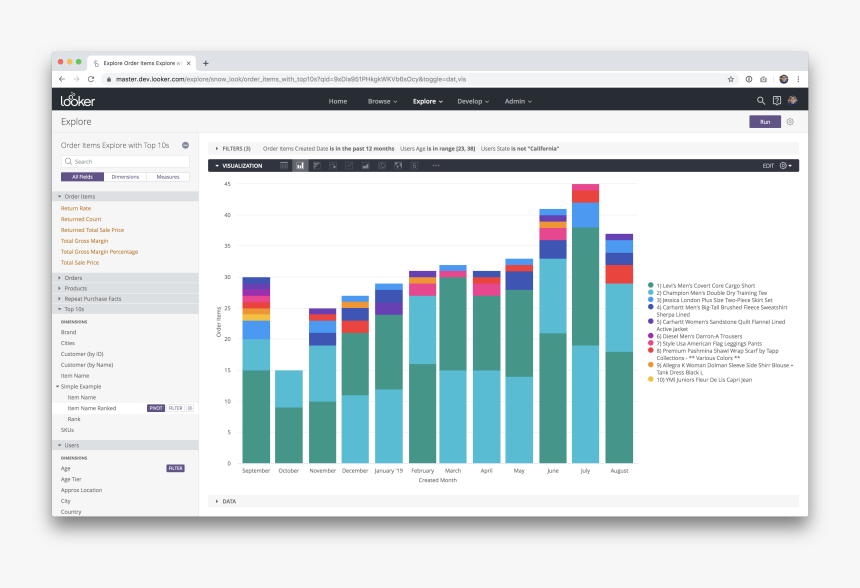
Task: Select the column chart visualization icon
Action: point(300,166)
